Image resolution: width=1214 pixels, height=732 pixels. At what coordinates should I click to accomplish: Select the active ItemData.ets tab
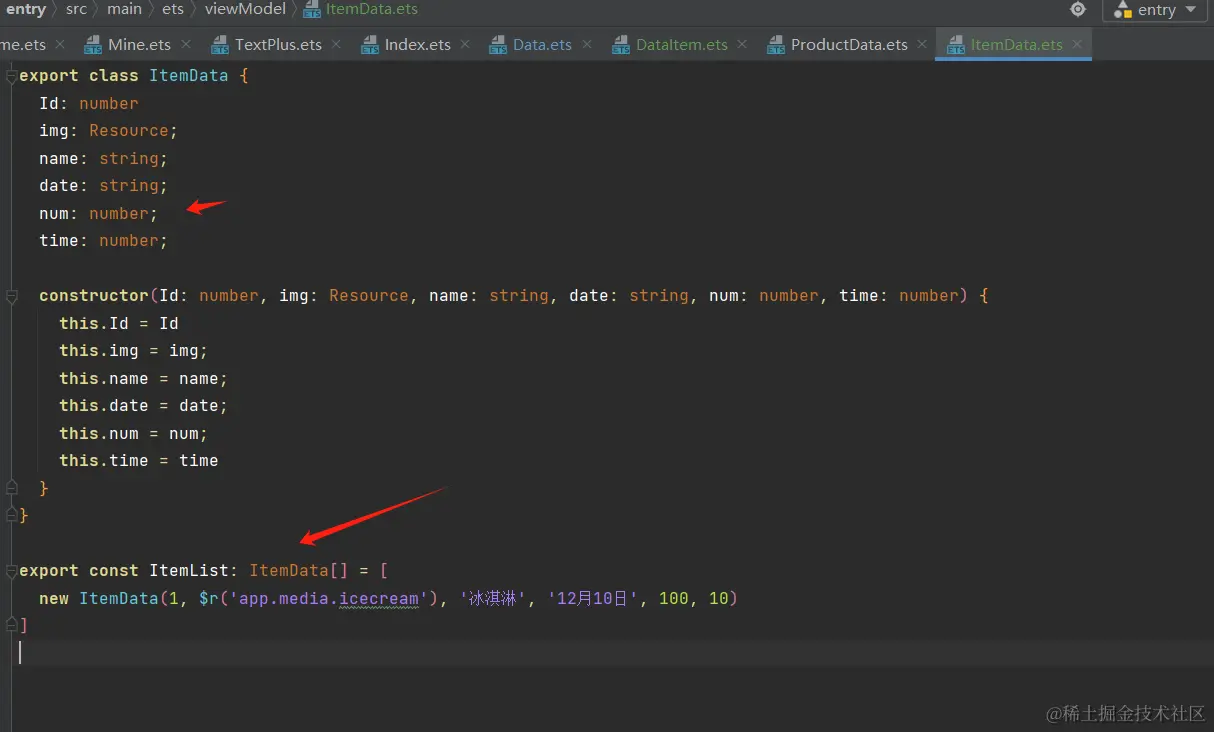[x=1016, y=44]
